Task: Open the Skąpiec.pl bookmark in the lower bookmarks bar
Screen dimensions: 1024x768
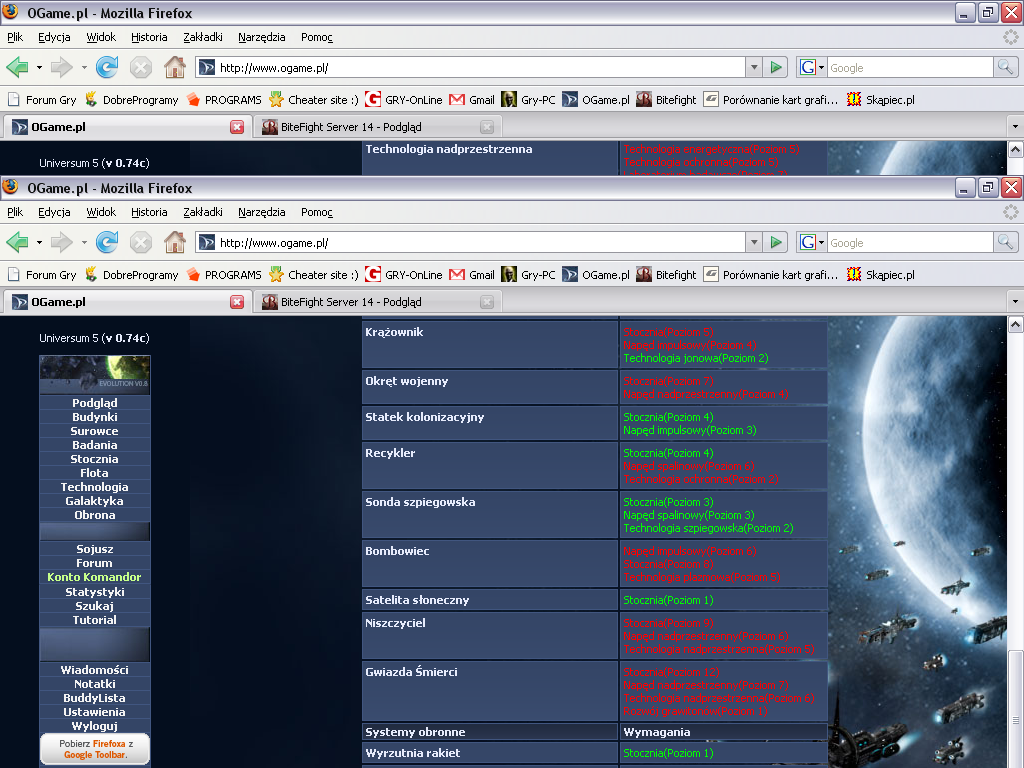Action: (881, 275)
